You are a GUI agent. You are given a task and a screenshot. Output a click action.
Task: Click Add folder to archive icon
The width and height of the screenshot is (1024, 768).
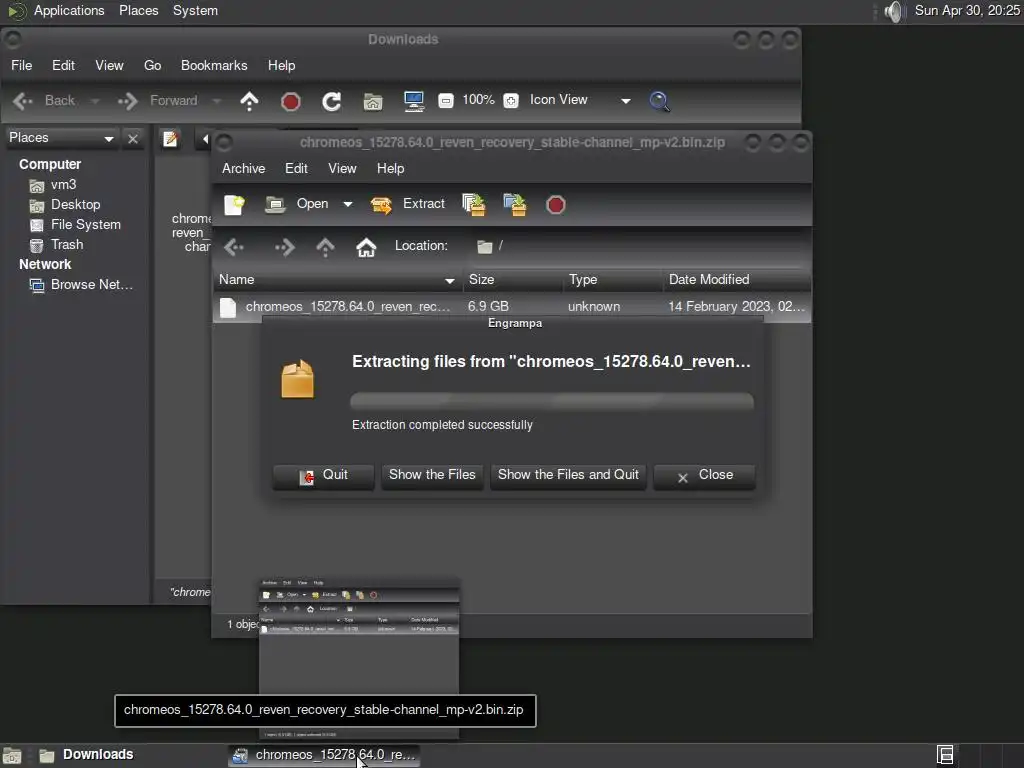click(x=515, y=204)
